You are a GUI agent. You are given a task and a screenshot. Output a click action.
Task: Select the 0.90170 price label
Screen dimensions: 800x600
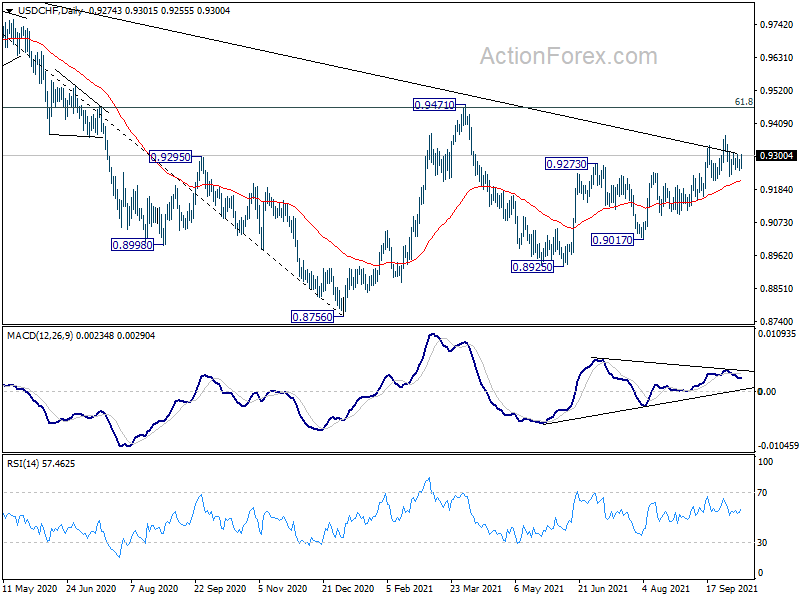click(612, 240)
